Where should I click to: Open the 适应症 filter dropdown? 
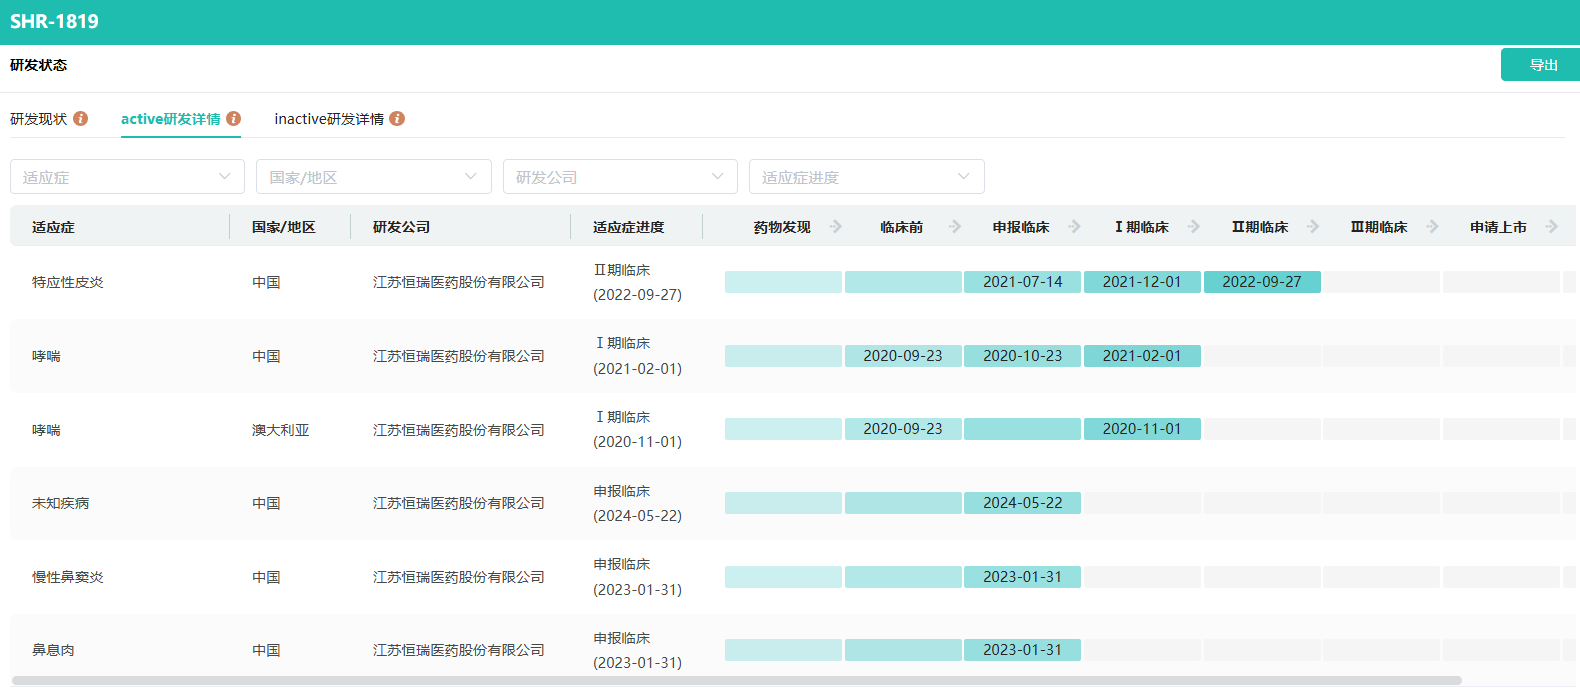127,177
